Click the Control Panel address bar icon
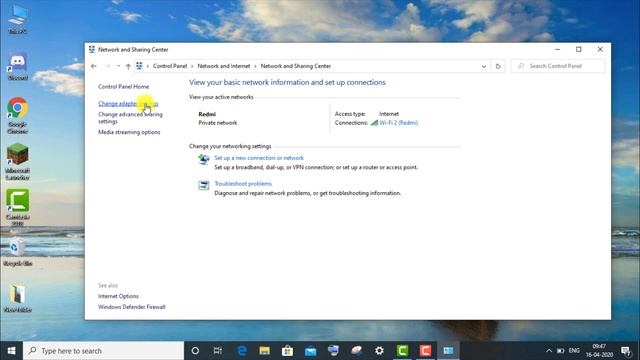 click(x=139, y=66)
